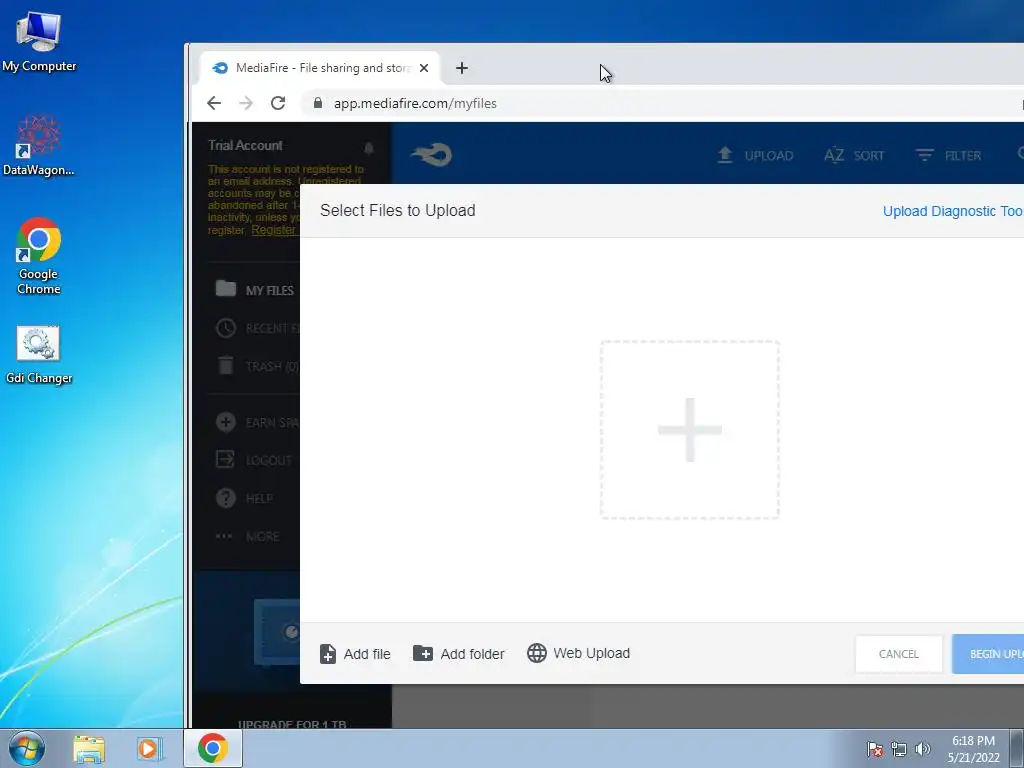Select the MediaFire browser tab
Image resolution: width=1024 pixels, height=768 pixels.
pyautogui.click(x=320, y=68)
